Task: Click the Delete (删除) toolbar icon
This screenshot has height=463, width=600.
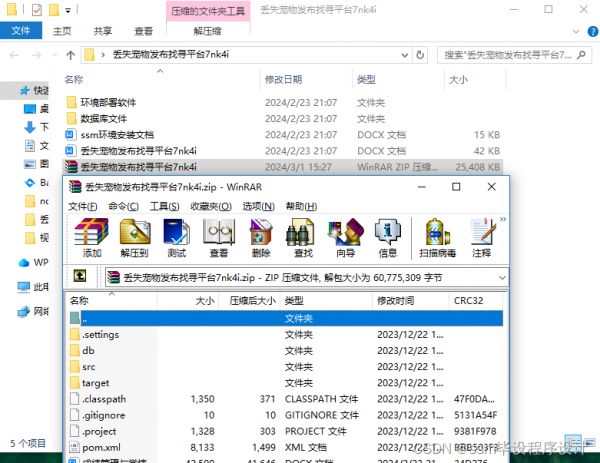Action: click(261, 237)
